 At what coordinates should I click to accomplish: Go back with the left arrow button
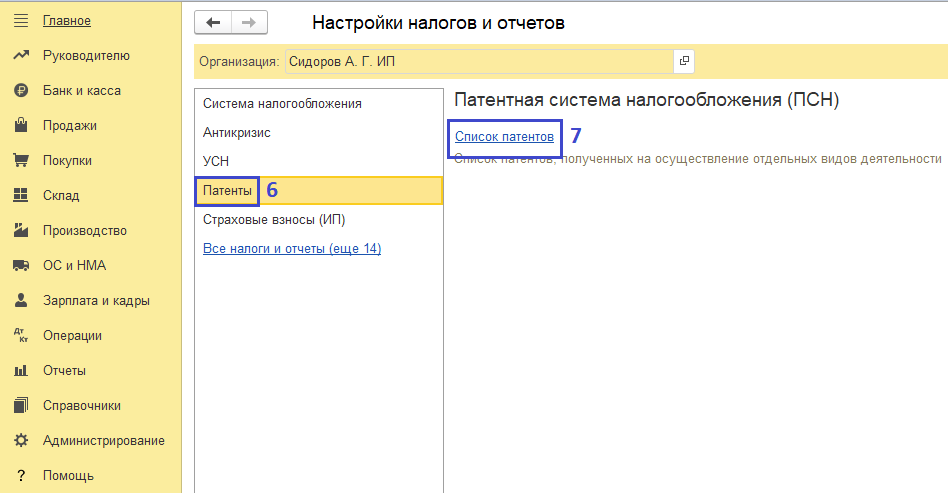[212, 23]
